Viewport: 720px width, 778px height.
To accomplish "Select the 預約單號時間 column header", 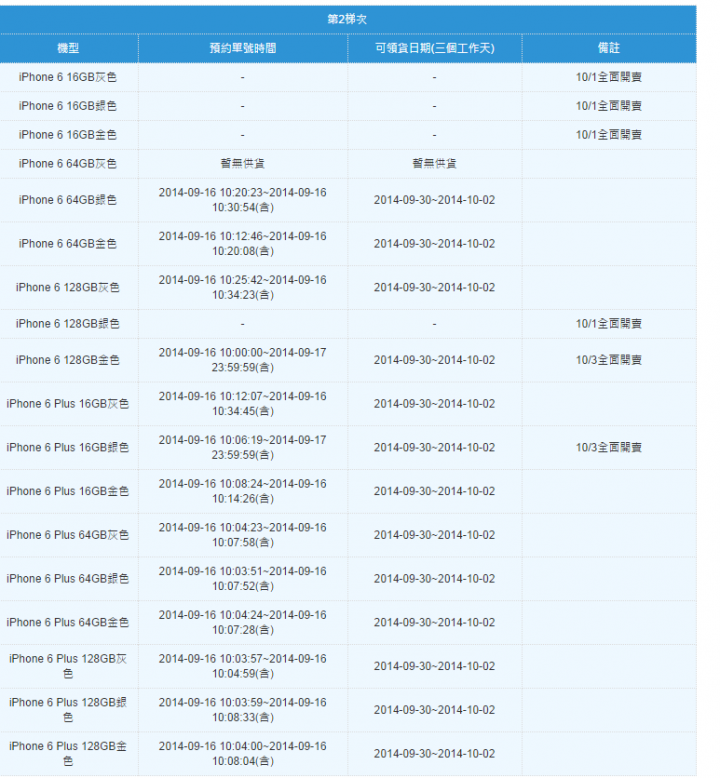I will click(x=243, y=48).
